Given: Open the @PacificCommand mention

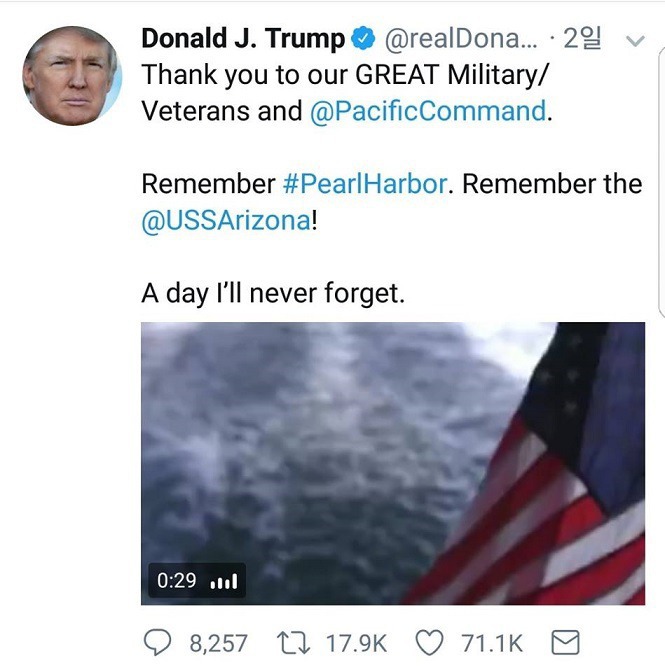Looking at the screenshot, I should point(428,111).
